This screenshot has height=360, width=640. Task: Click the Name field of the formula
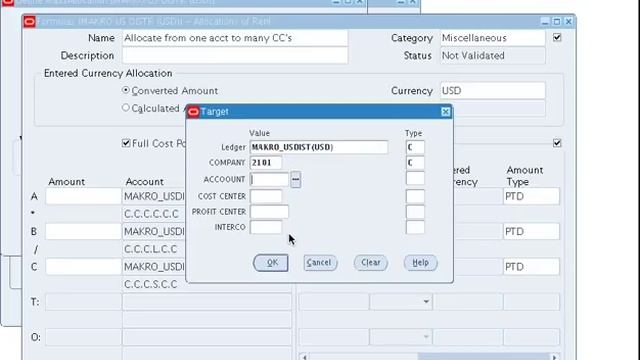point(235,38)
